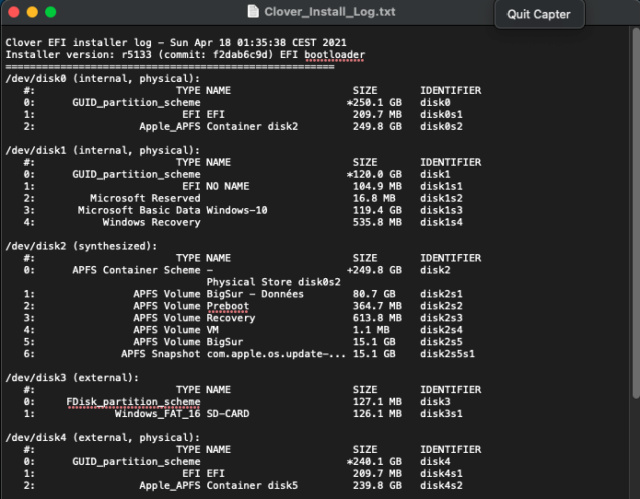Click the yellow minimize window button
This screenshot has height=499, width=640.
[x=32, y=12]
